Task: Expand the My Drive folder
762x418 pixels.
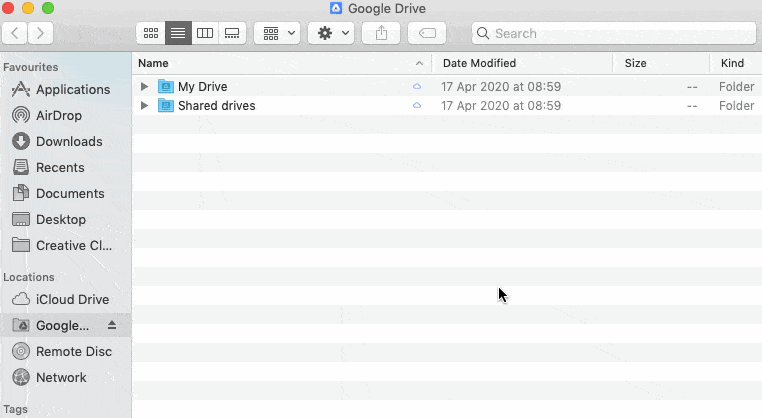Action: tap(145, 87)
